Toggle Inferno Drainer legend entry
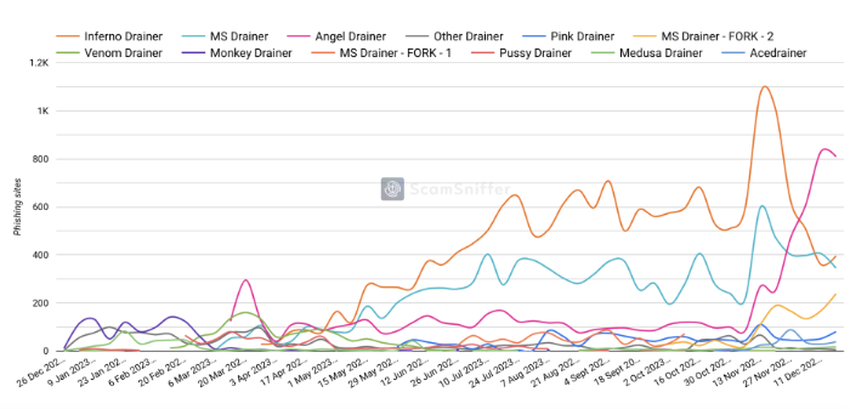The height and width of the screenshot is (409, 850). click(109, 37)
